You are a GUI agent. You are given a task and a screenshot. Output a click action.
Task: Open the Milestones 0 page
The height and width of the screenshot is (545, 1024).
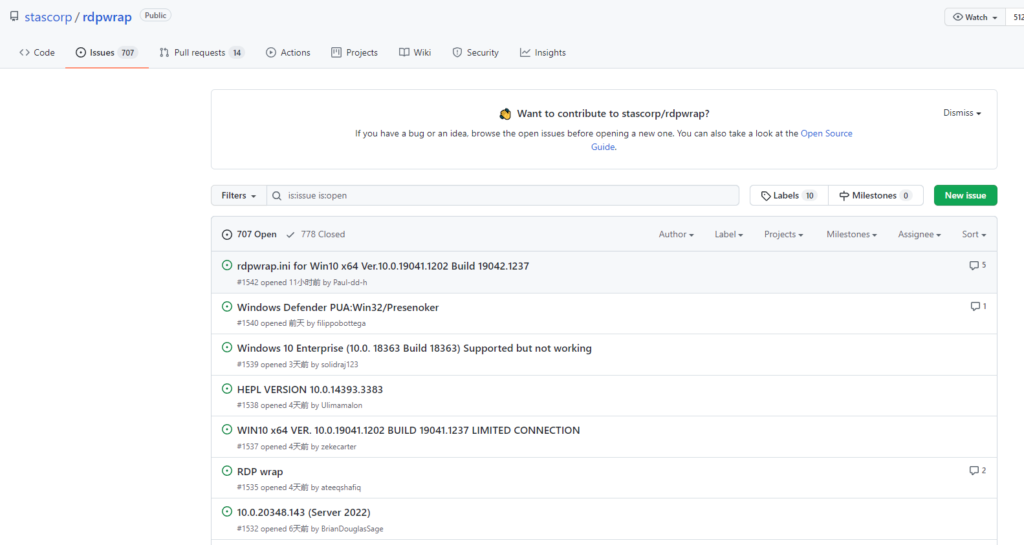(x=876, y=195)
